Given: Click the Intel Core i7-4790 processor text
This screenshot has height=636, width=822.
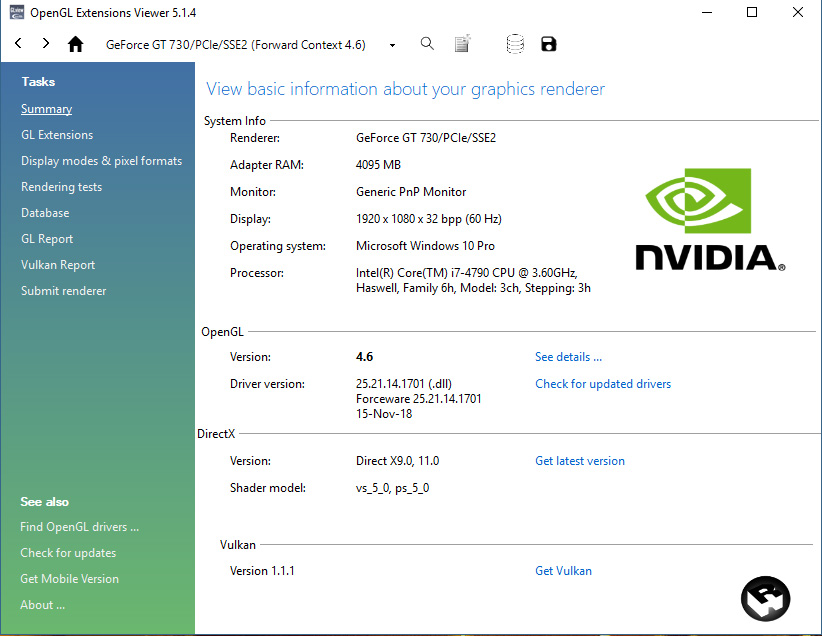Looking at the screenshot, I should (473, 281).
